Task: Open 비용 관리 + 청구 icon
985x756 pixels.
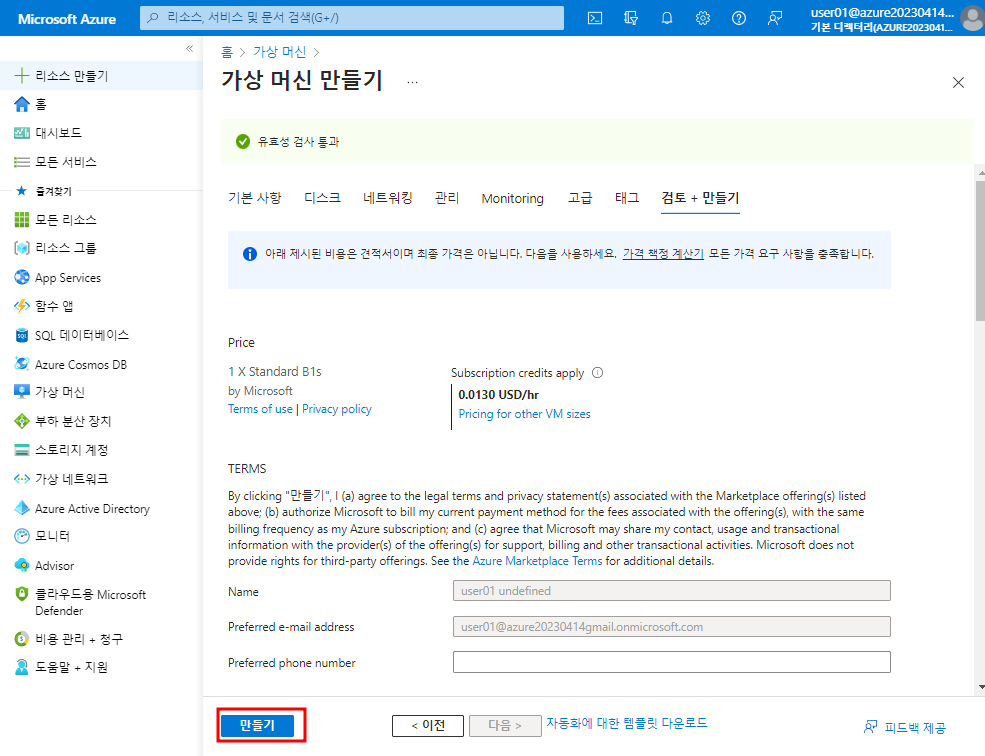Action: coord(21,639)
